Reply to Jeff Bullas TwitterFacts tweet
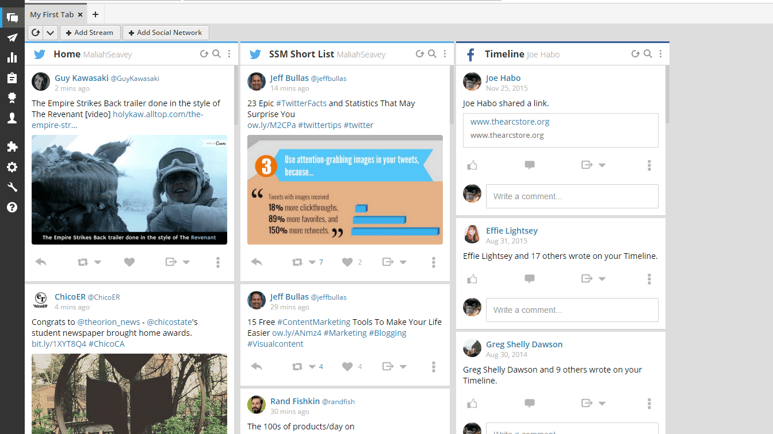 point(256,262)
